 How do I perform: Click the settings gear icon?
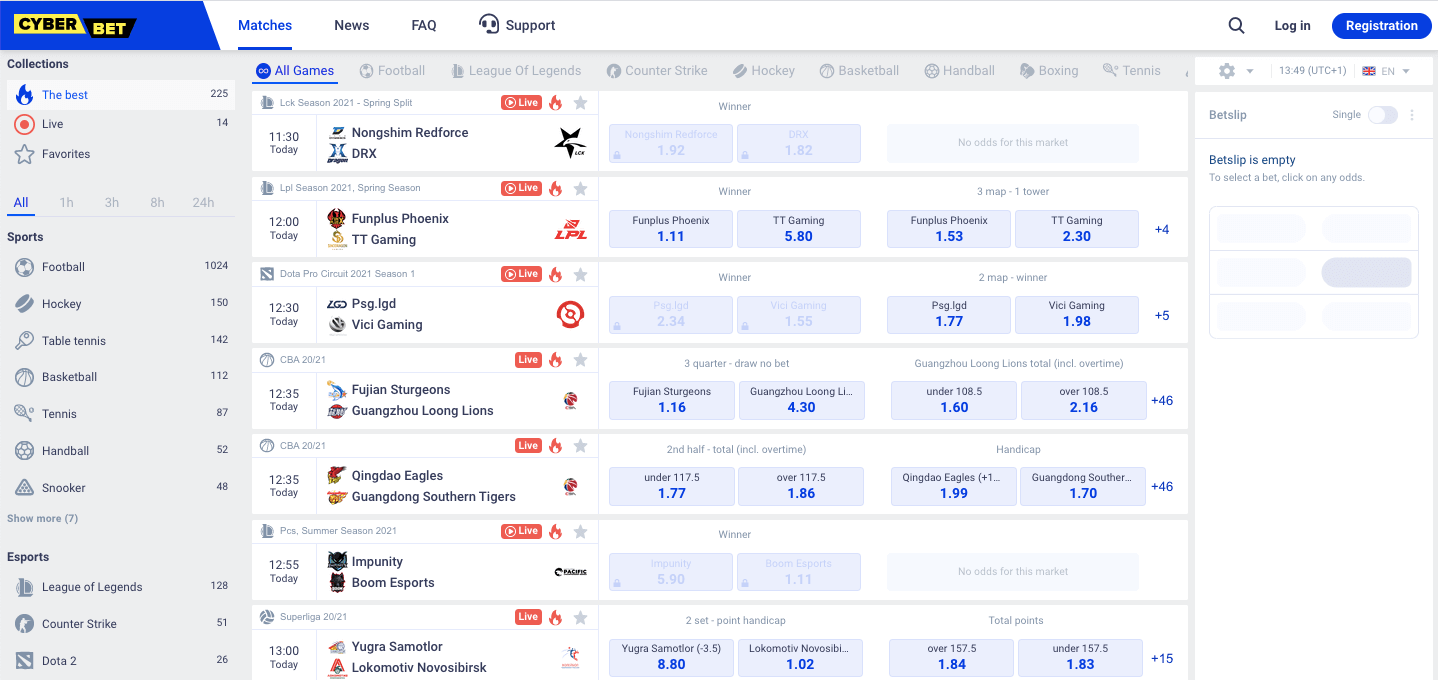(x=1226, y=70)
